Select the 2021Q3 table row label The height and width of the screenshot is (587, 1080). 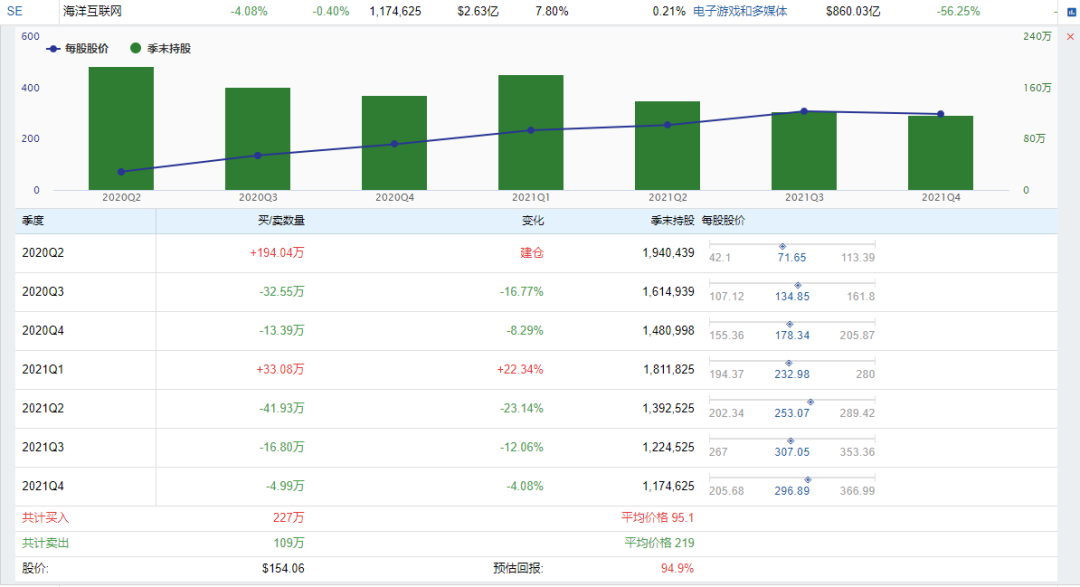coord(43,447)
